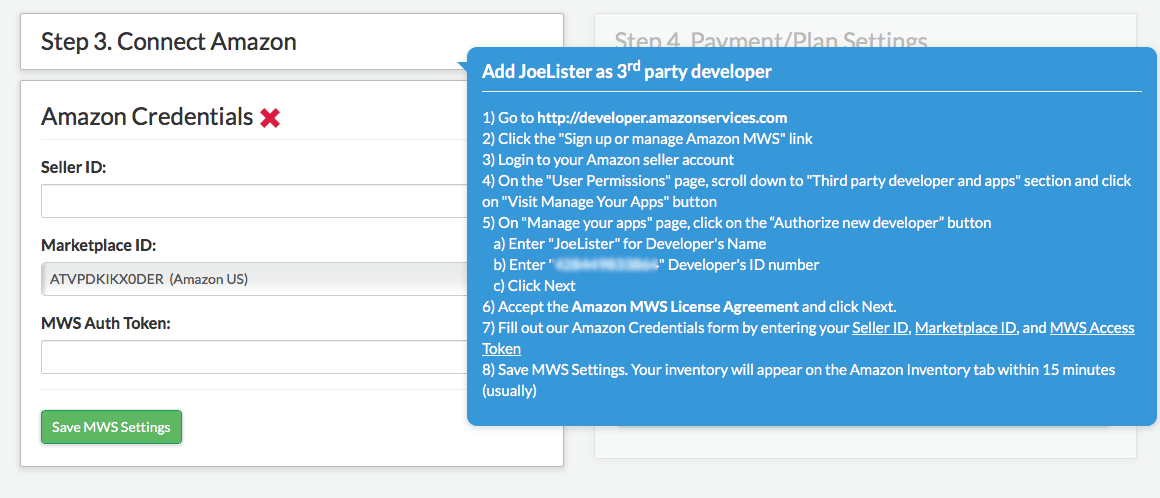Click the step 8 Save MWS Settings instruction

click(x=798, y=380)
